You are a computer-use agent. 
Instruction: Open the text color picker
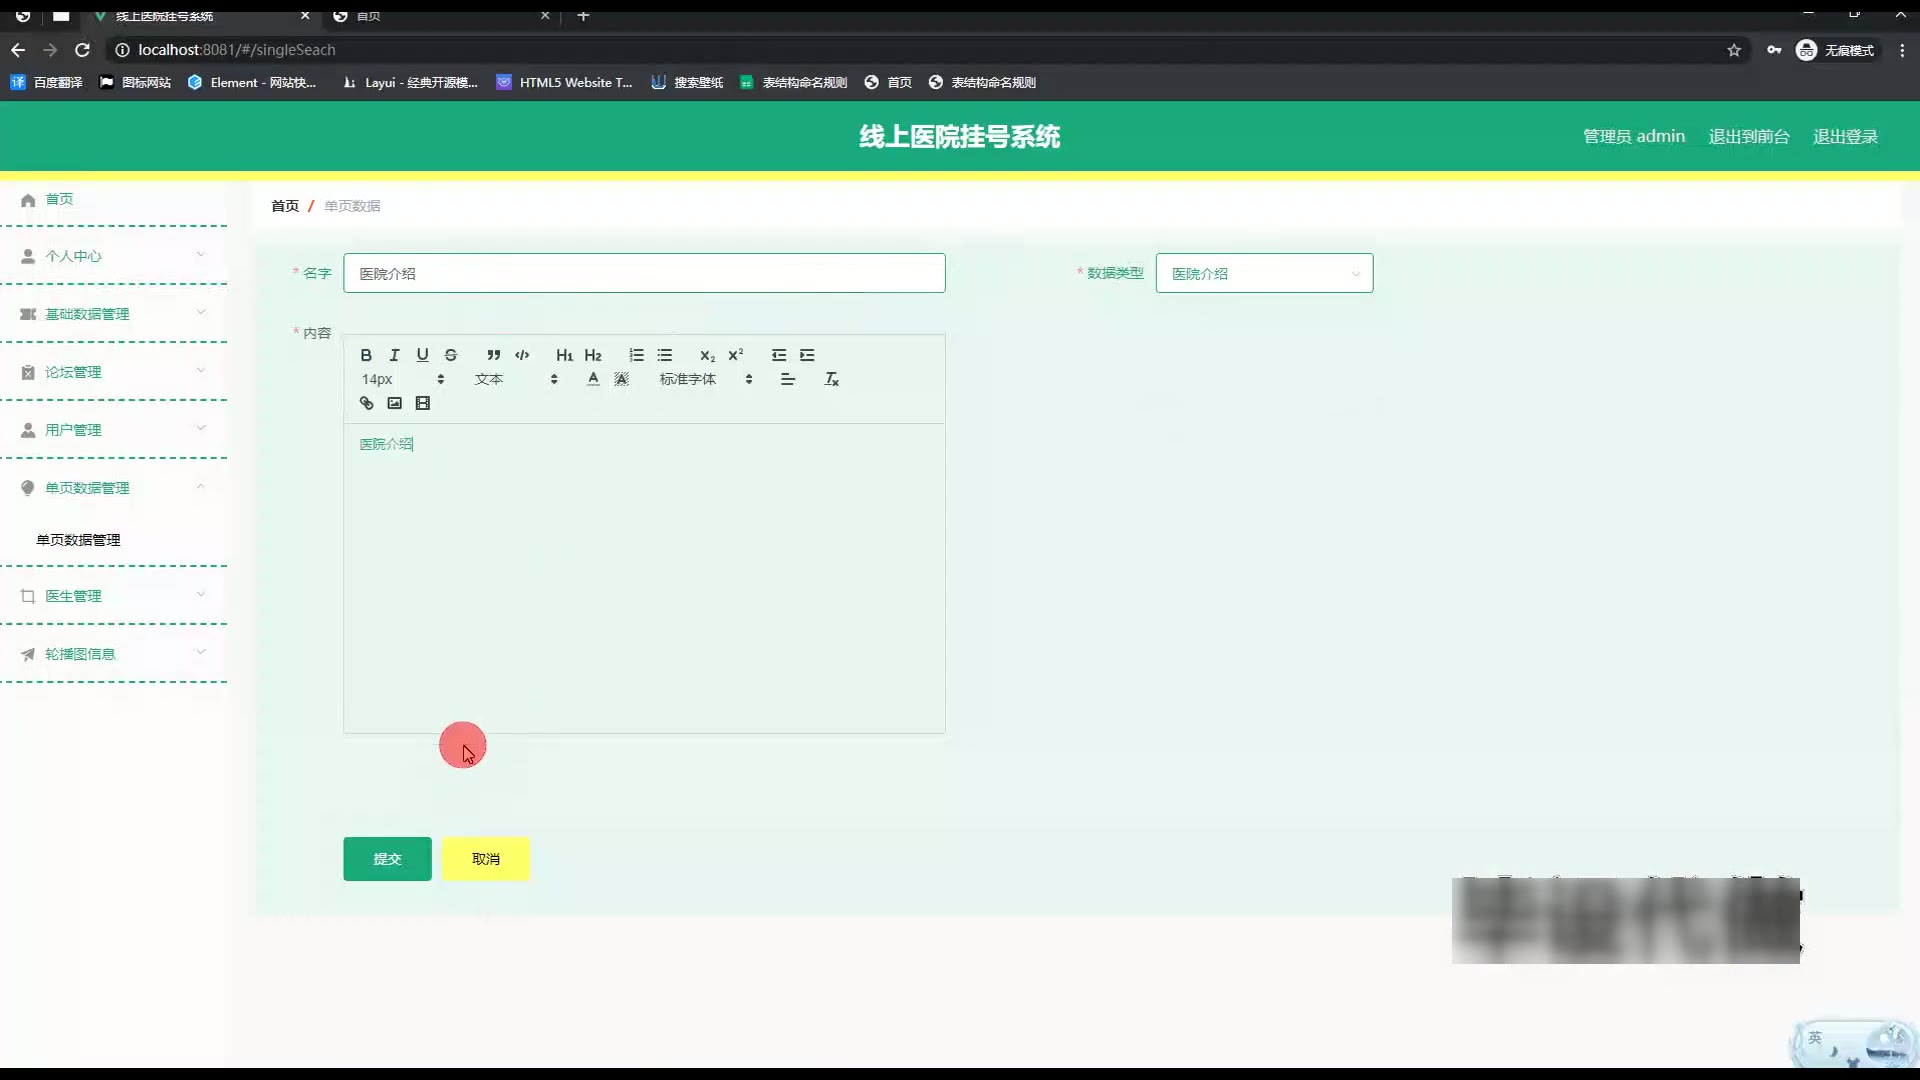(x=593, y=379)
